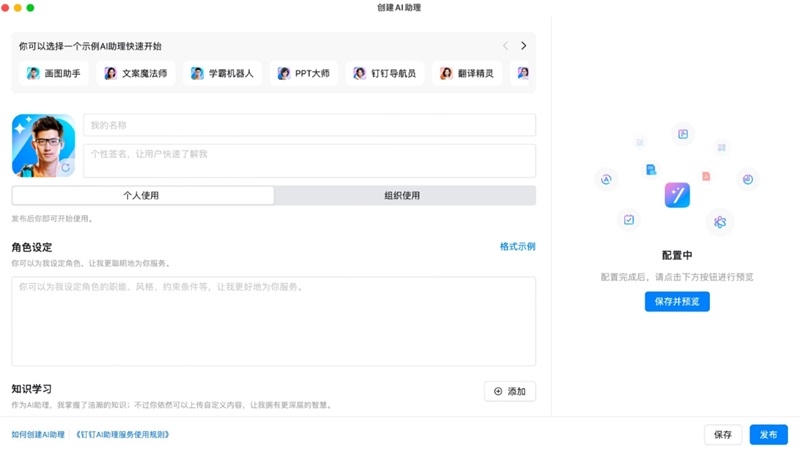Switch to 个人使用 tab
Screen dimensions: 800x450
click(143, 195)
